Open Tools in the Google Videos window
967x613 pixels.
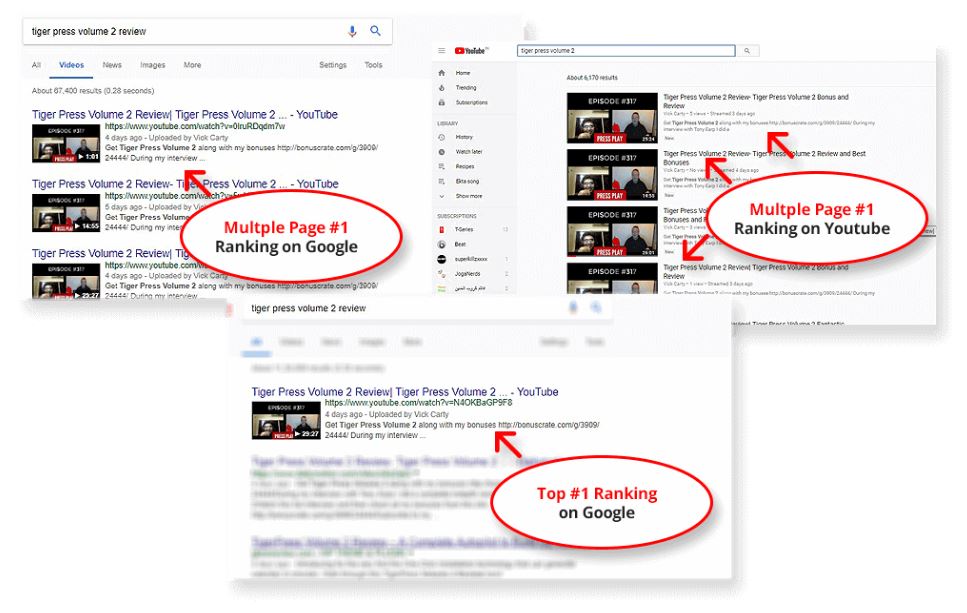click(373, 65)
